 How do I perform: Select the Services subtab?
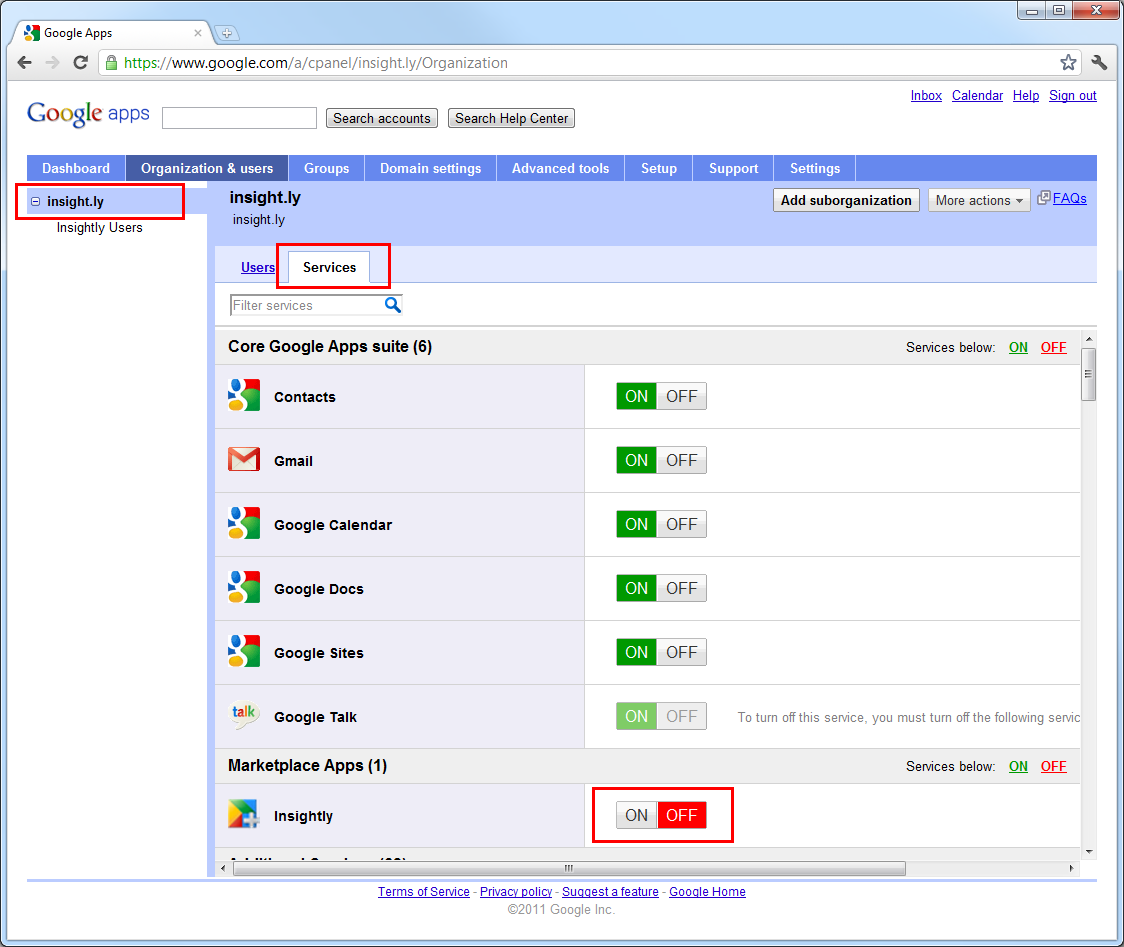(x=329, y=267)
